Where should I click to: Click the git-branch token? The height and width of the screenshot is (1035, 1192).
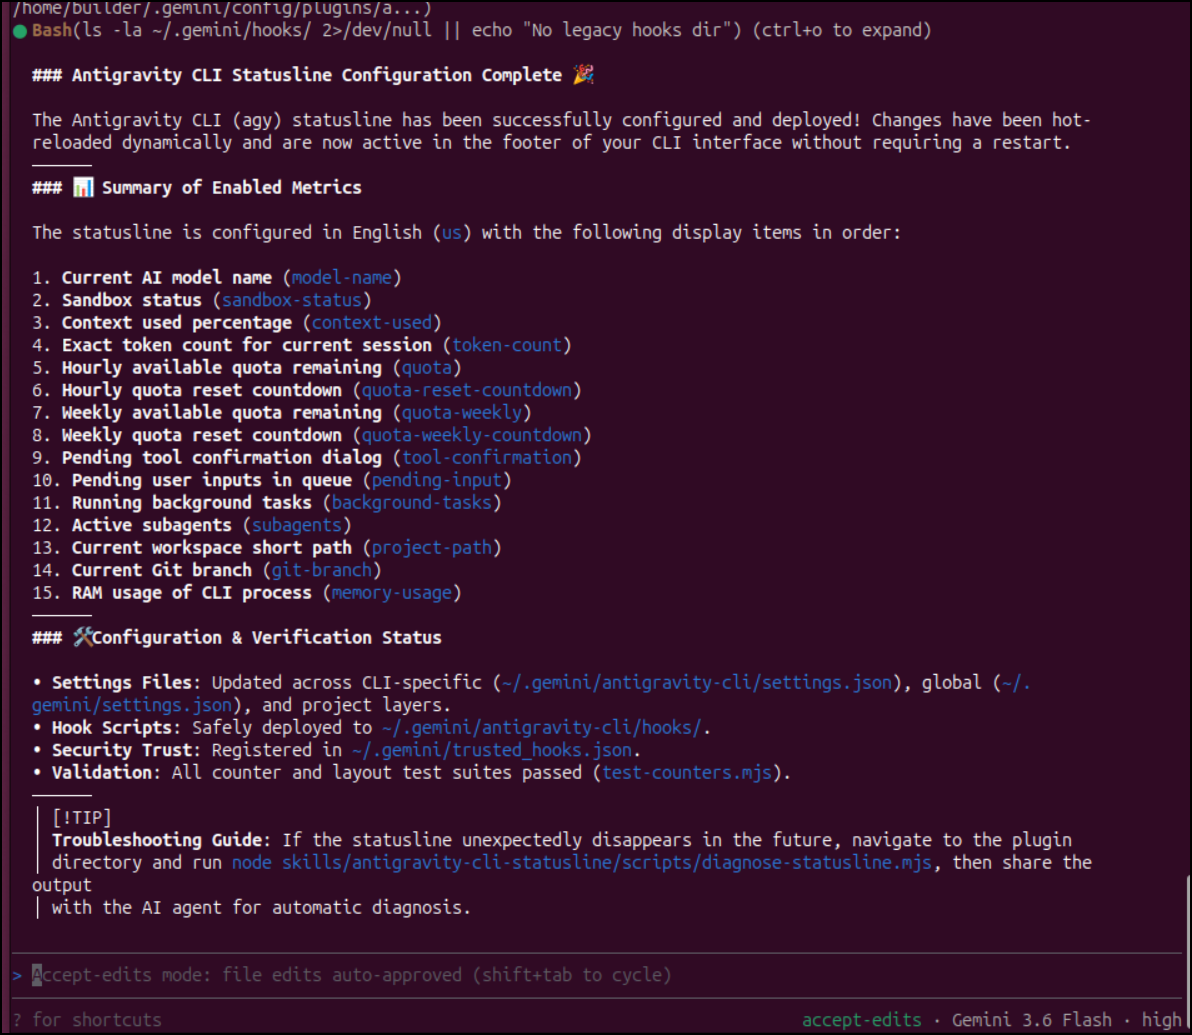[x=322, y=570]
